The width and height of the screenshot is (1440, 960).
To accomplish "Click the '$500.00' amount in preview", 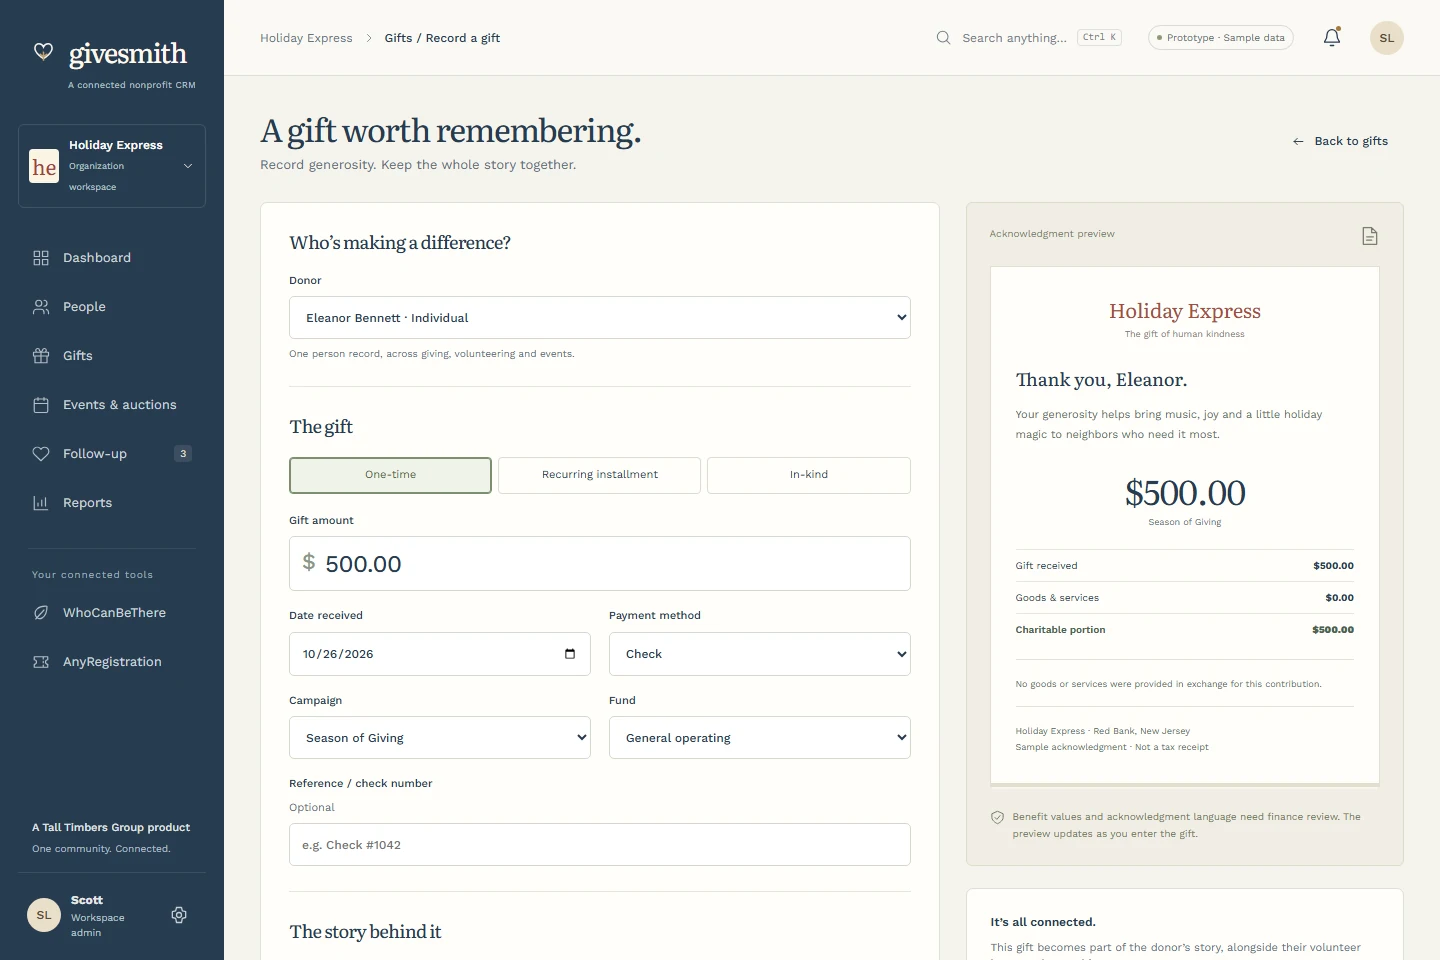I will tap(1185, 493).
